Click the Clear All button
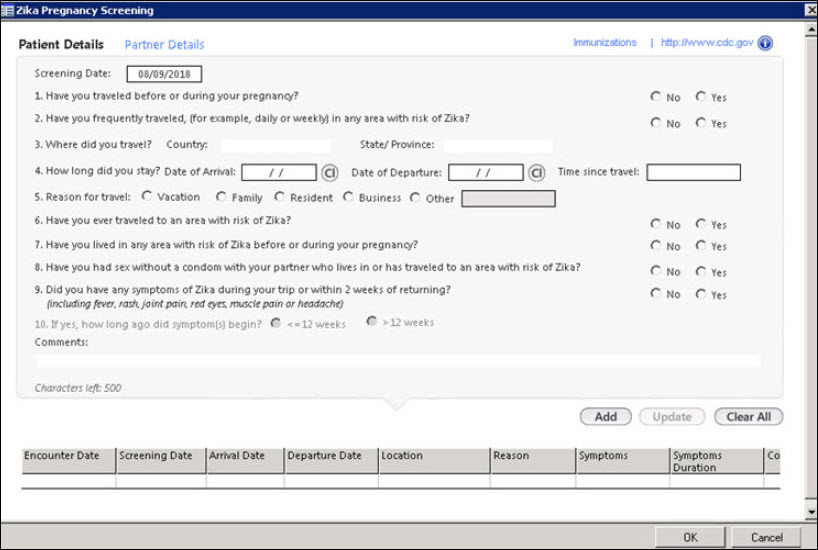 pos(749,417)
